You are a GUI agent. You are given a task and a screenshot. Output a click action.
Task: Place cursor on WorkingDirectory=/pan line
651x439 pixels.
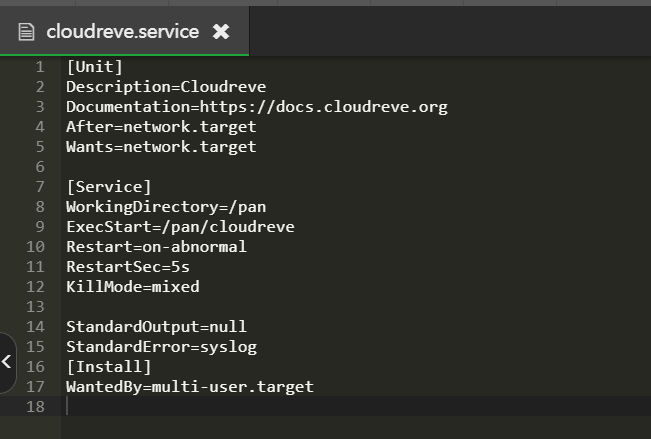pyautogui.click(x=166, y=207)
